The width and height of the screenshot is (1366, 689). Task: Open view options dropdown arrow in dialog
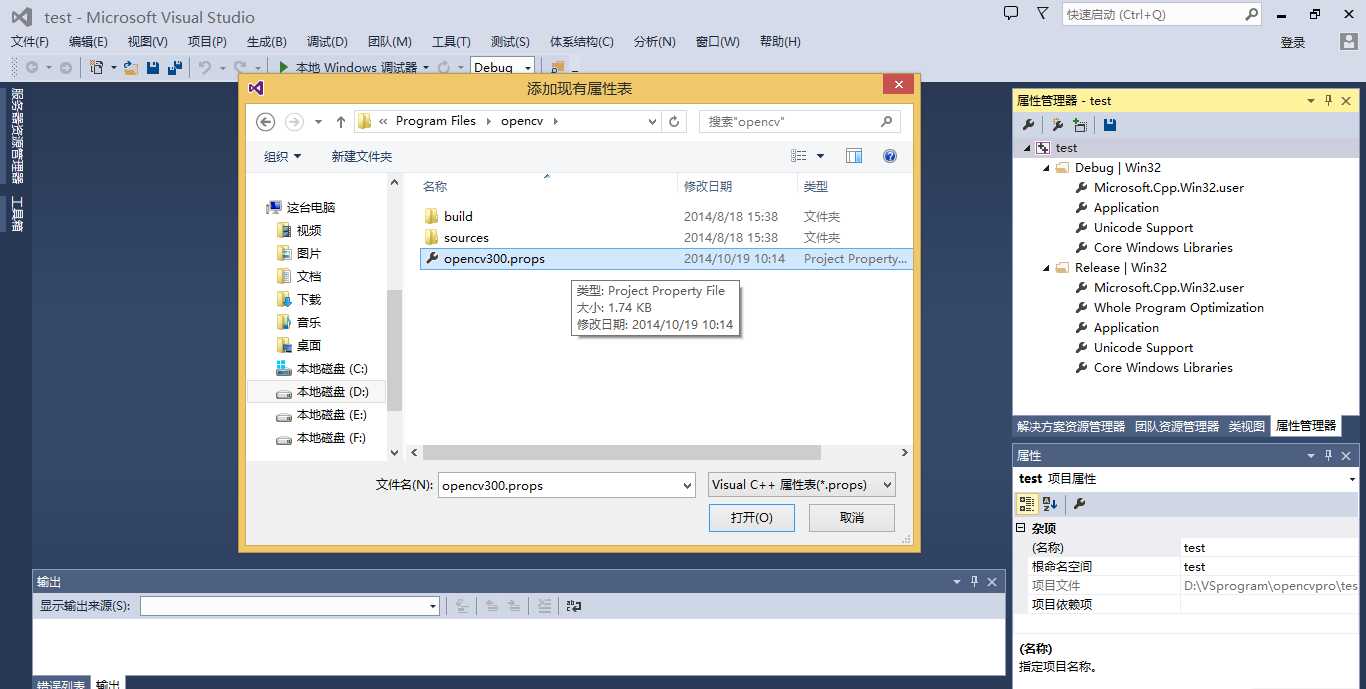click(821, 156)
